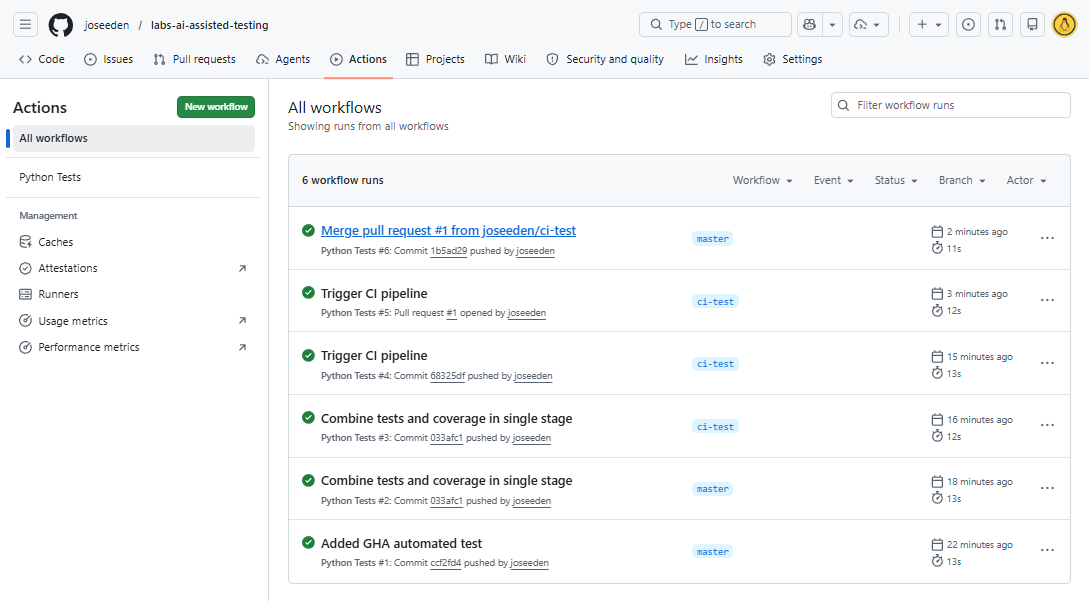1089x601 pixels.
Task: Open the Copilot chat icon
Action: click(809, 25)
